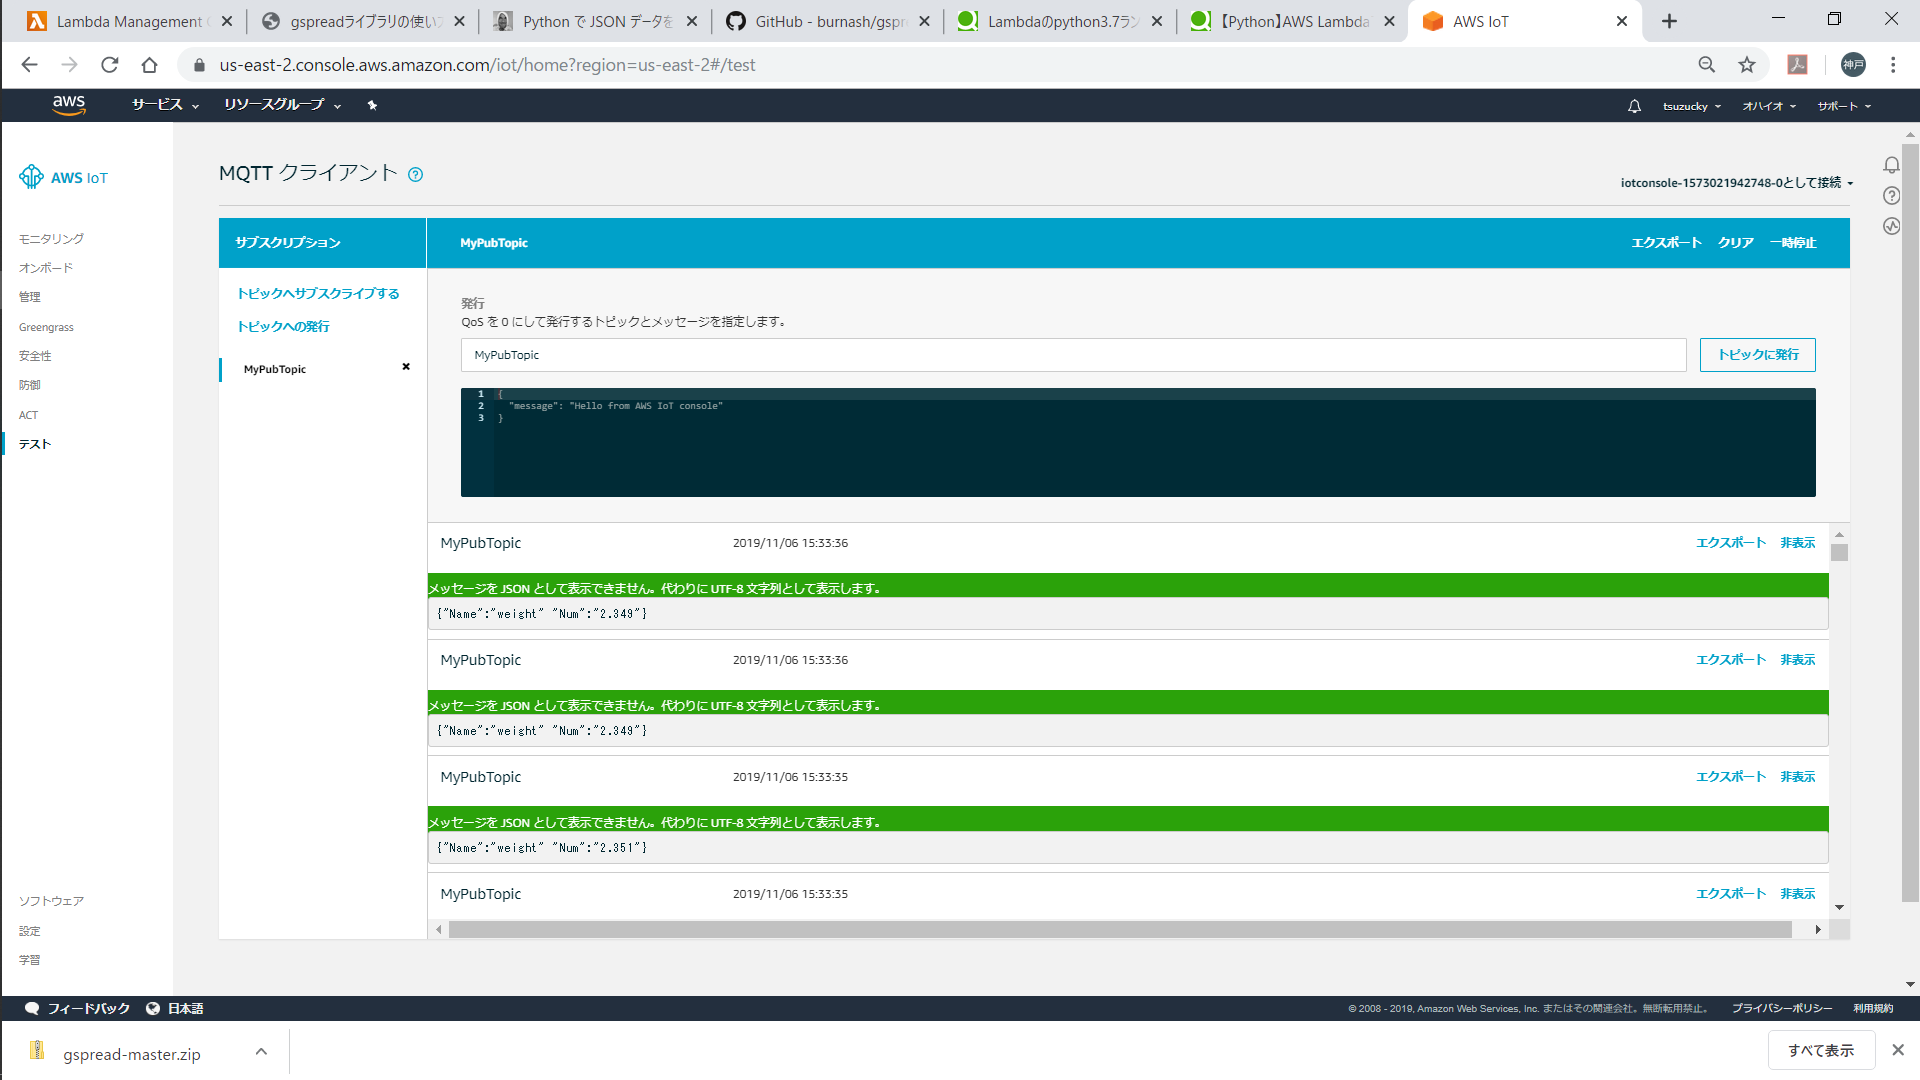
Task: Bookmark this page with star icon
Action: click(1747, 65)
